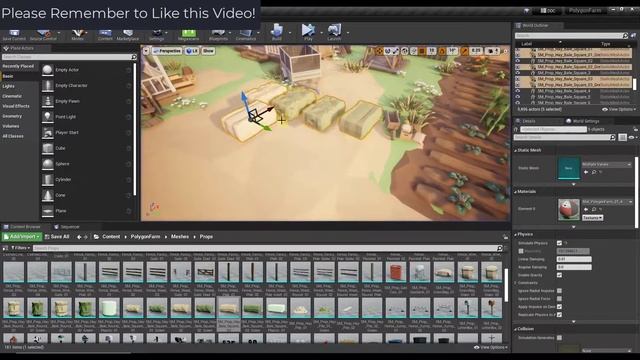Select the Empty Actor icon
Viewport: 640px width, 360px height.
[x=48, y=70]
